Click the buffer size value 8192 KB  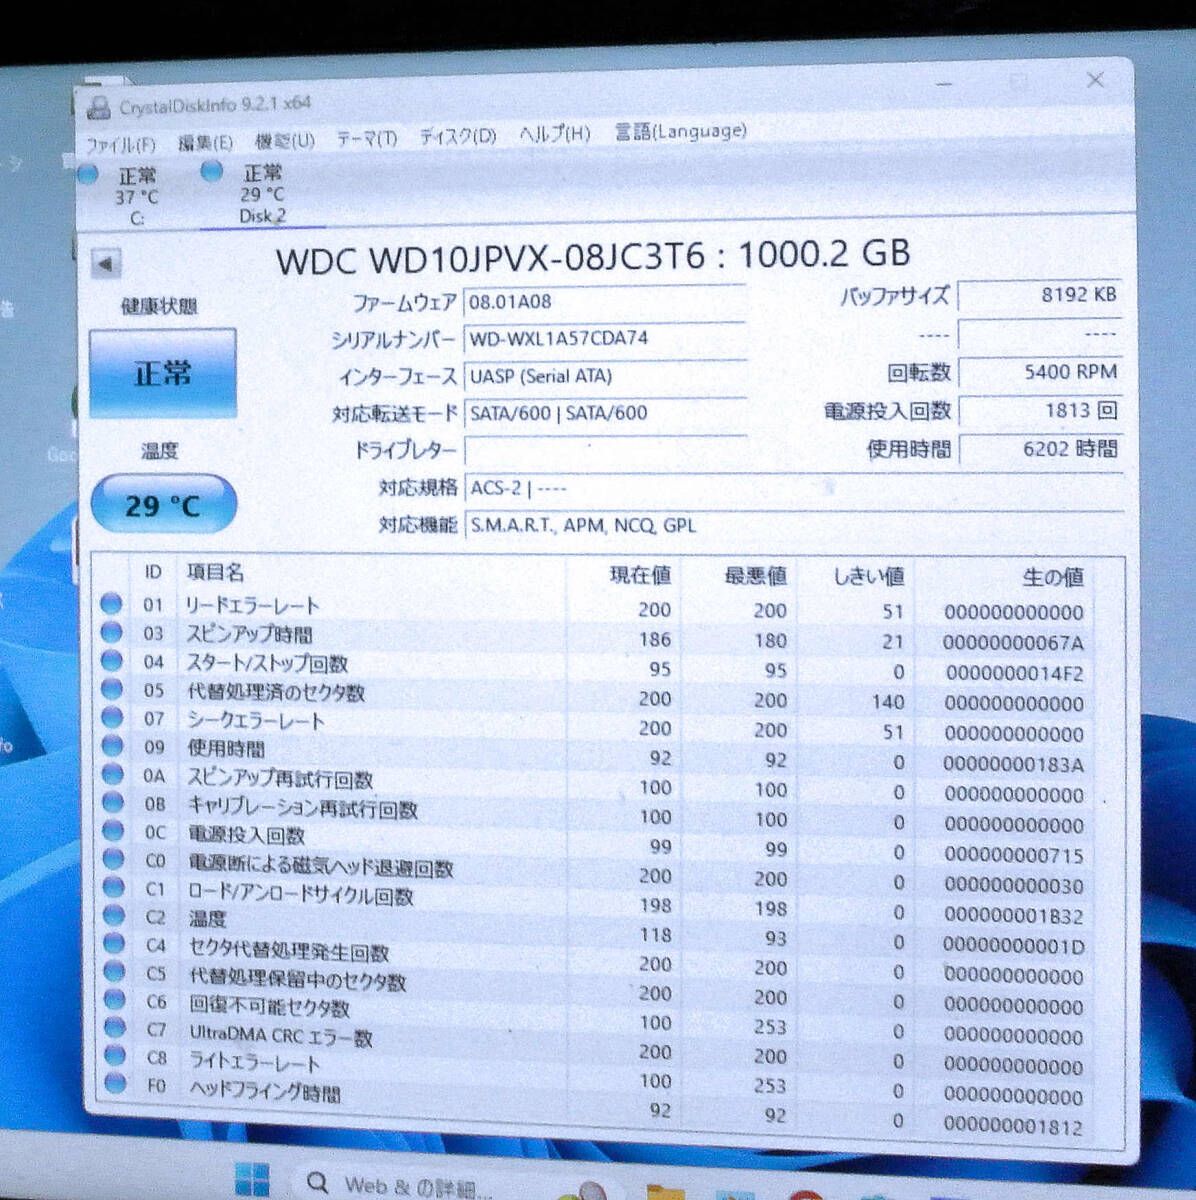tap(1039, 296)
